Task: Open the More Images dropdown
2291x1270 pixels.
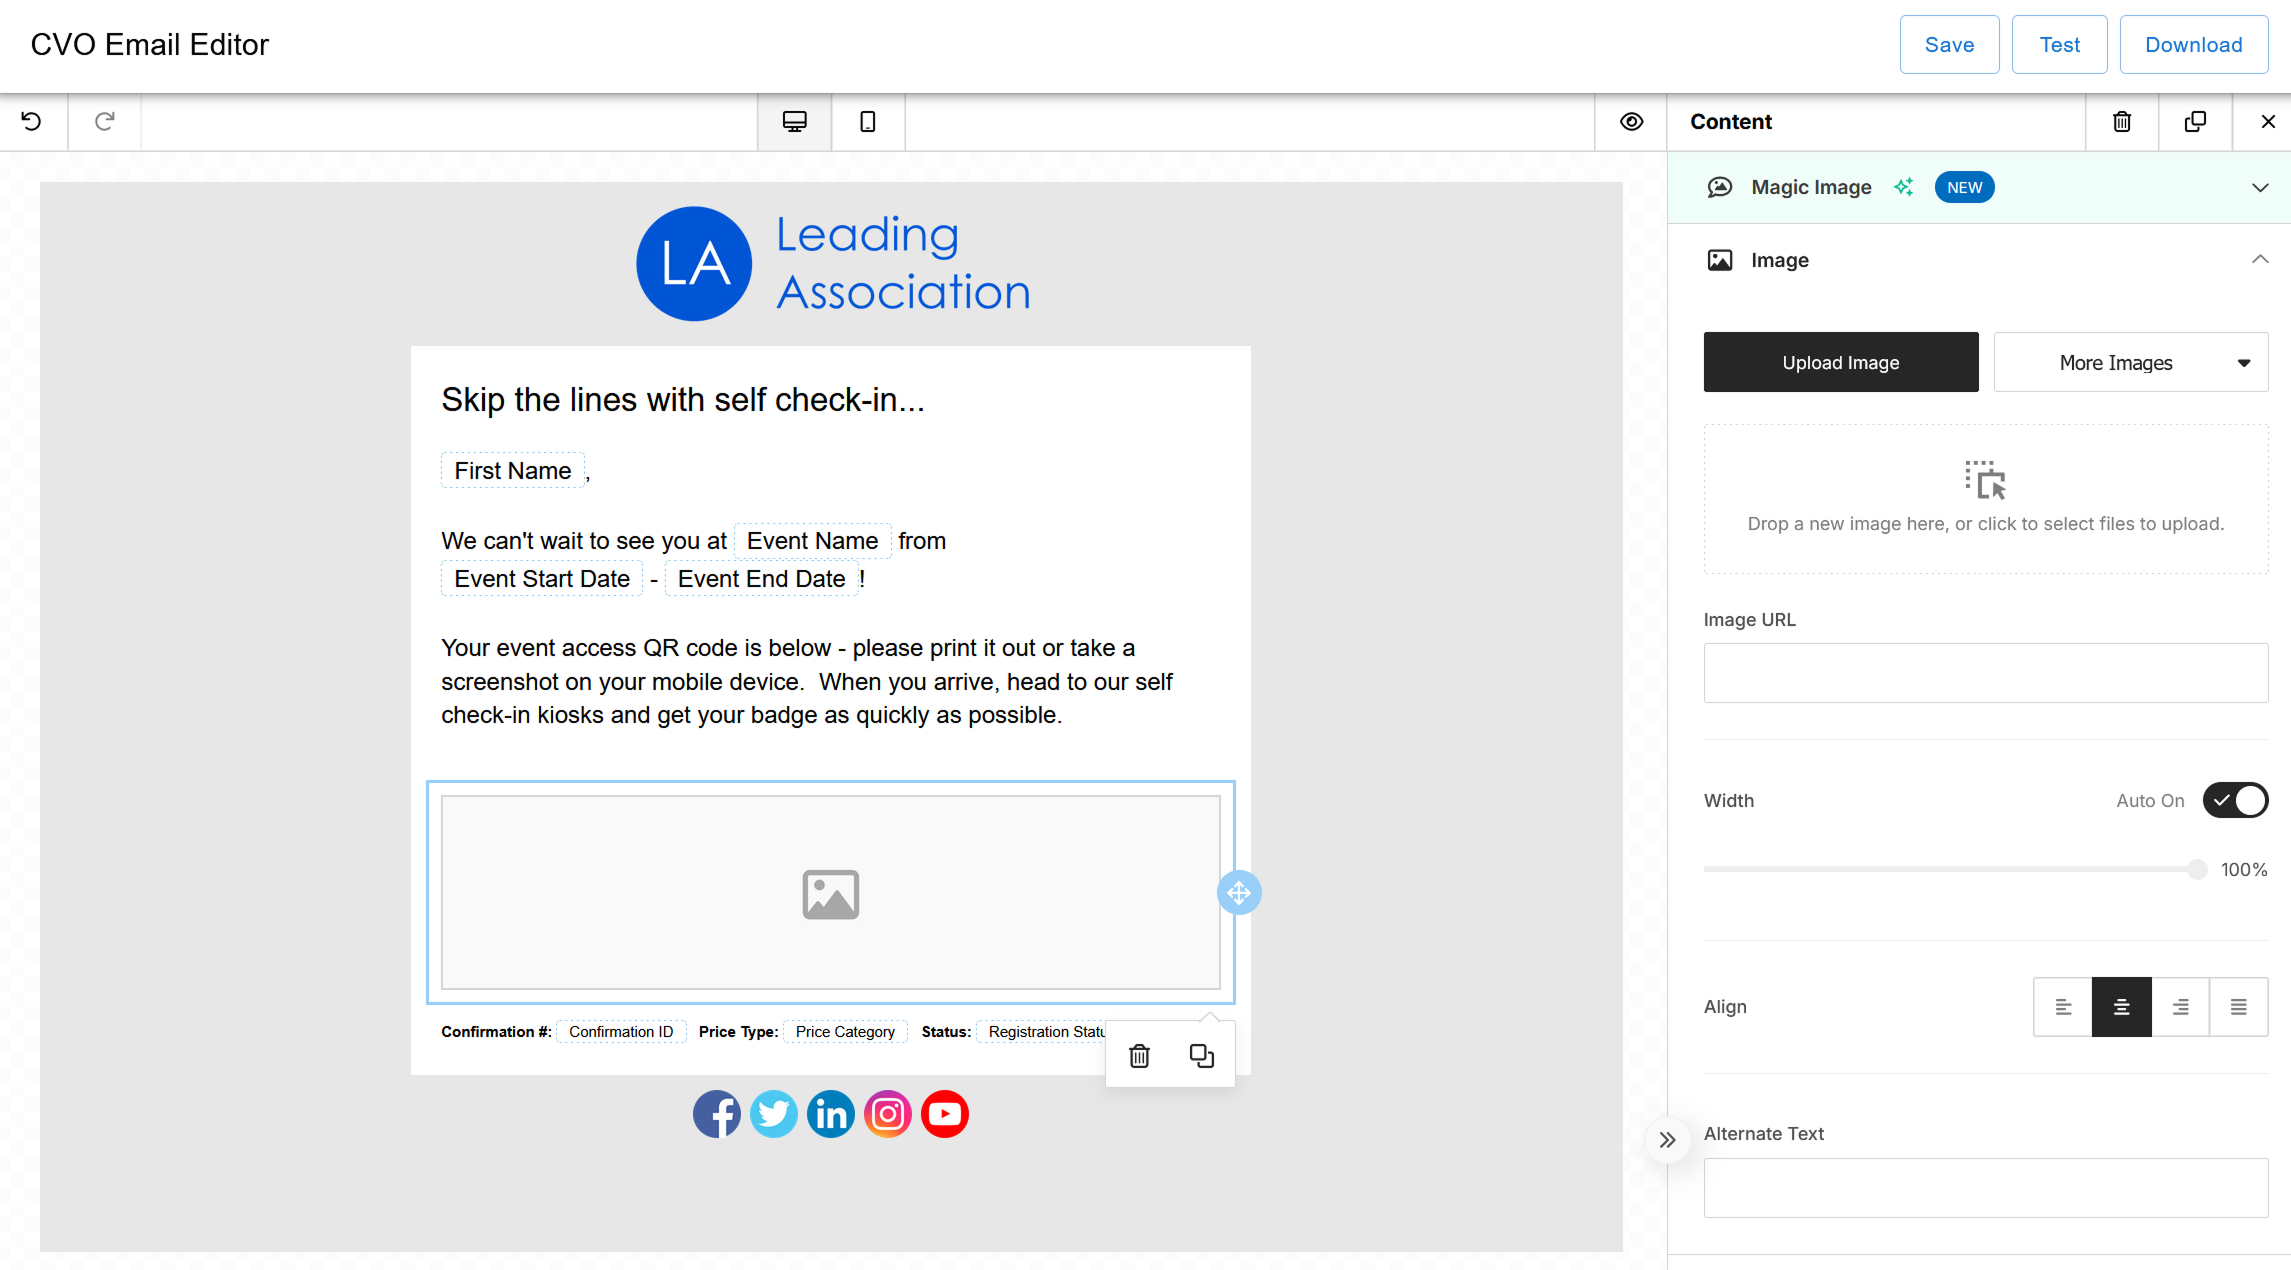Action: [2131, 362]
